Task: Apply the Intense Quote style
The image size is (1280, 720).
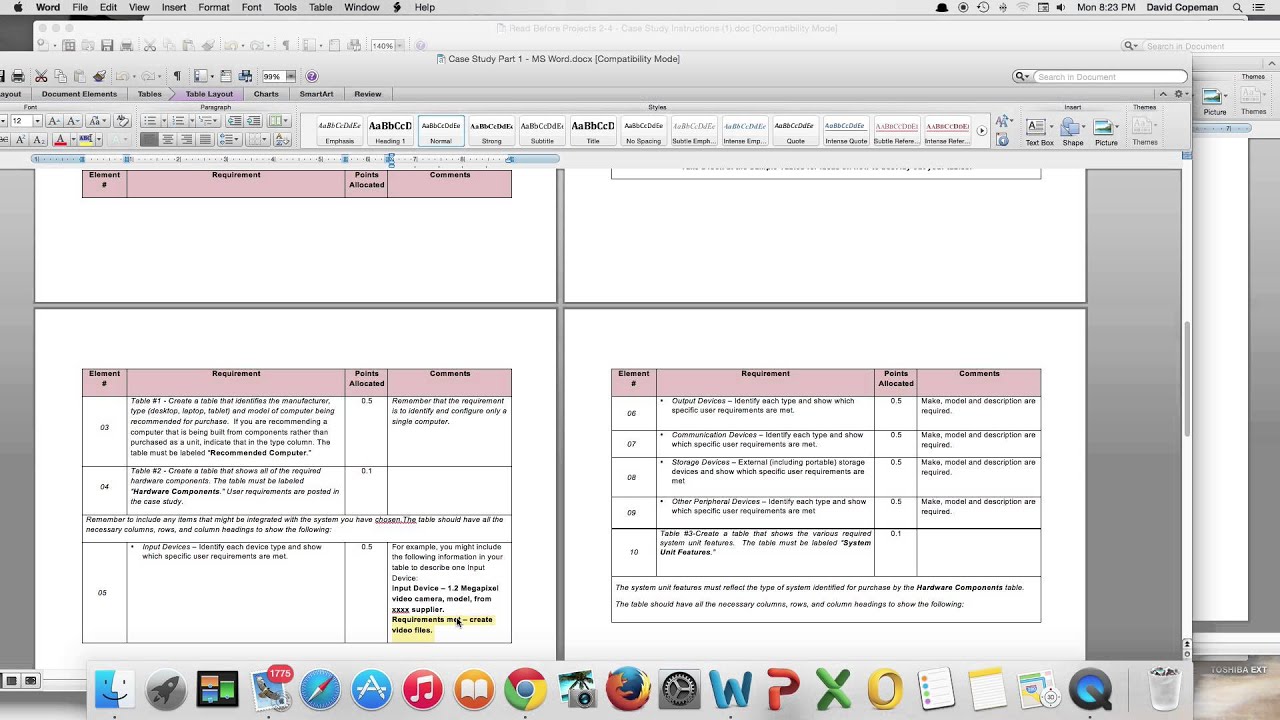Action: click(845, 131)
